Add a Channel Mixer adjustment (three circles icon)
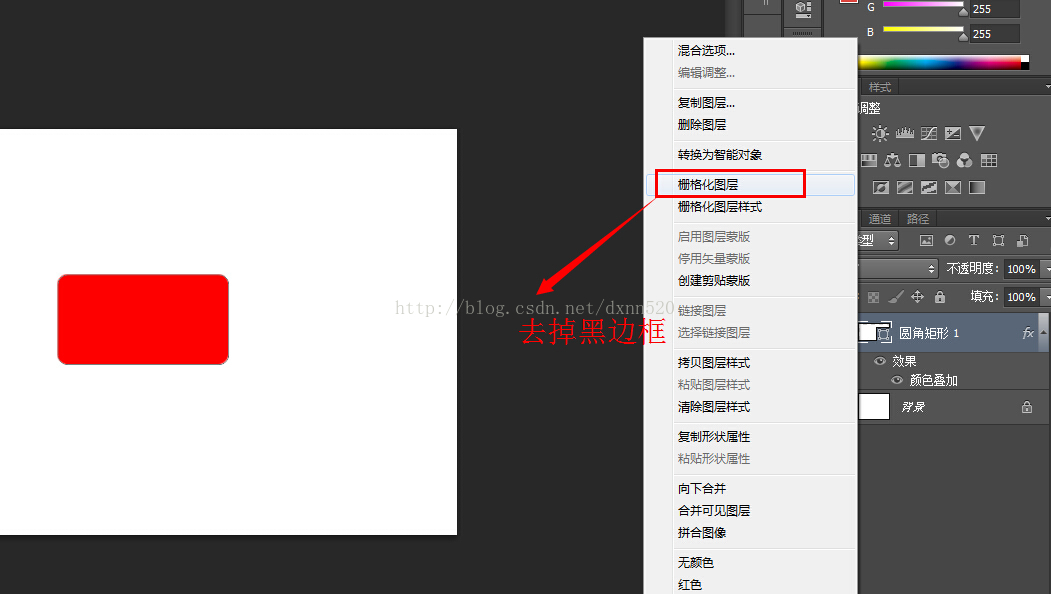This screenshot has height=594, width=1051. (965, 160)
